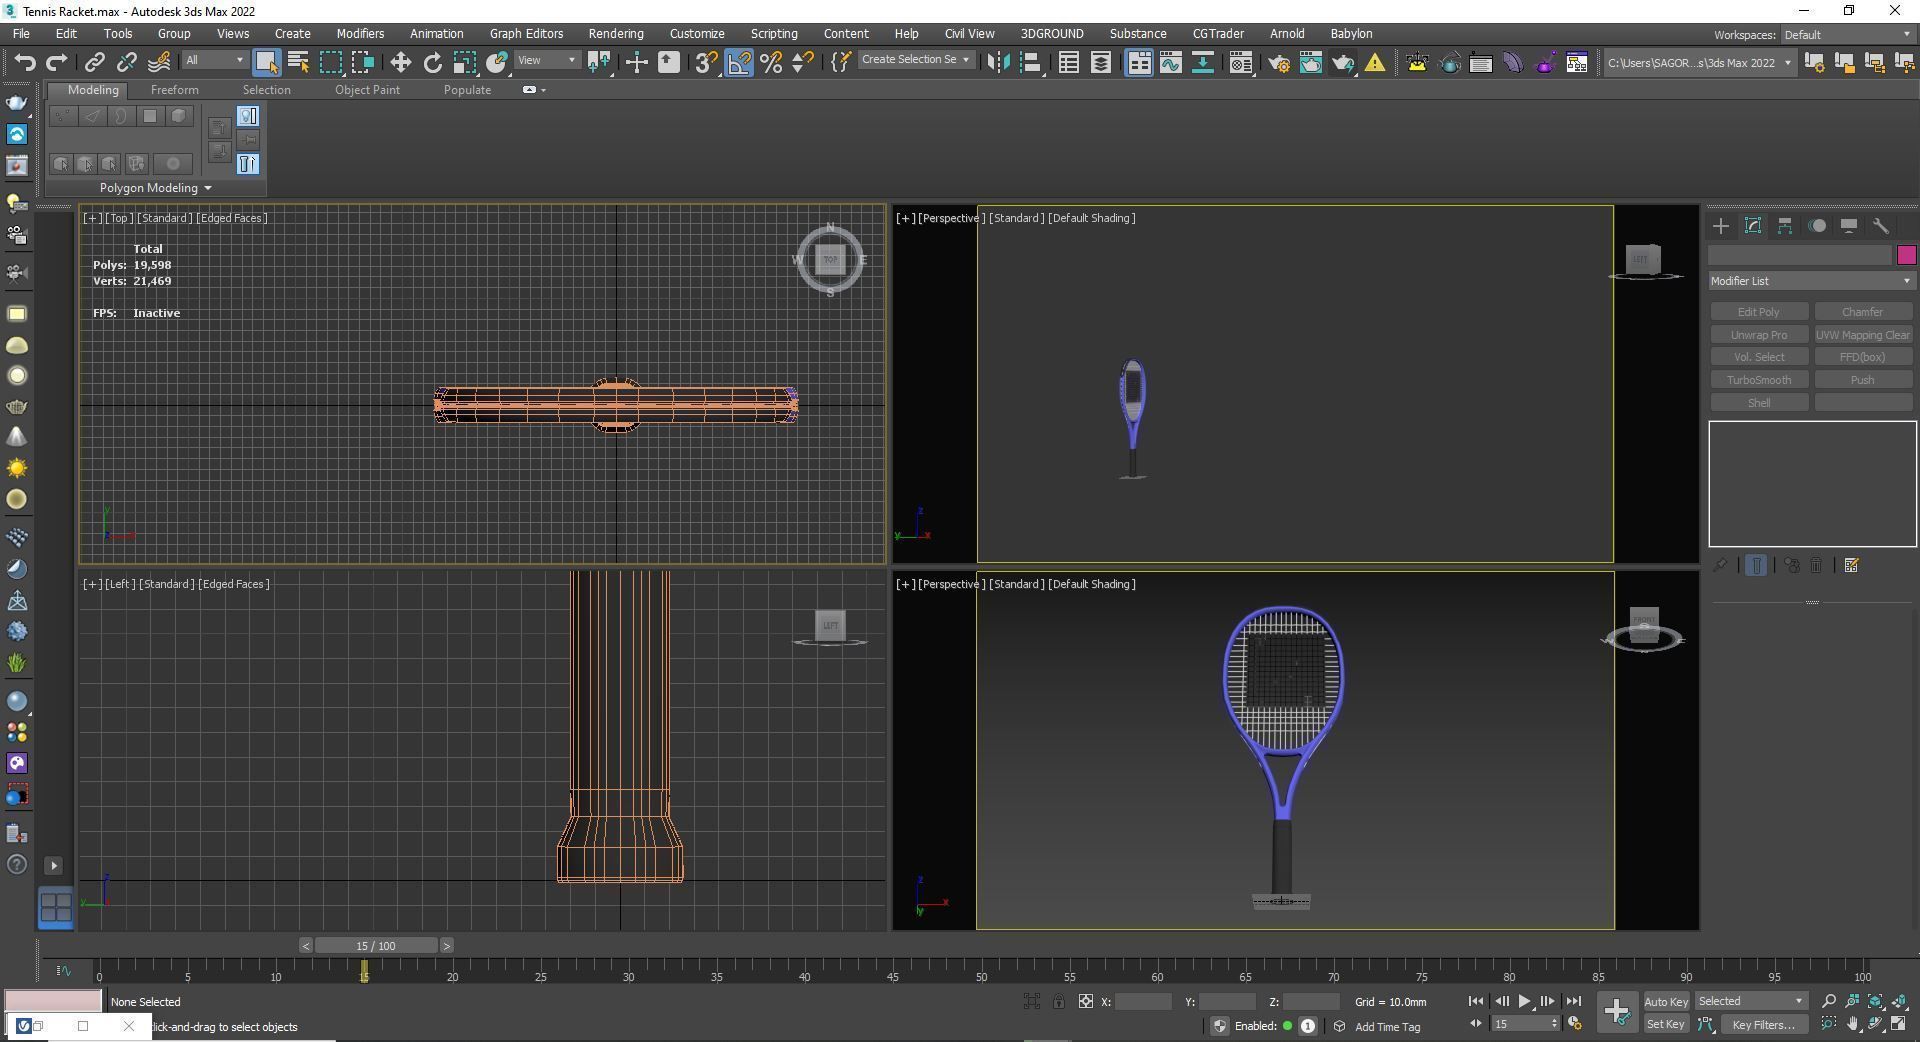The image size is (1920, 1042).
Task: Choose the Select and Move tool
Action: [x=400, y=62]
